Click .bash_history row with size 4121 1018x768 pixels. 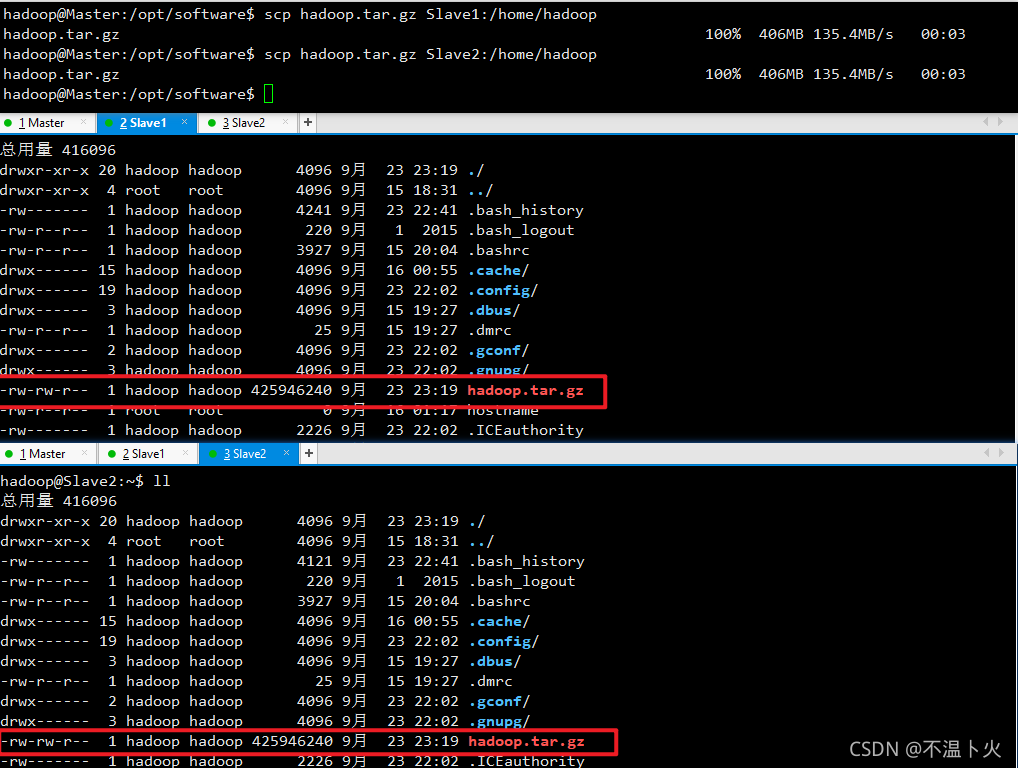click(x=293, y=562)
